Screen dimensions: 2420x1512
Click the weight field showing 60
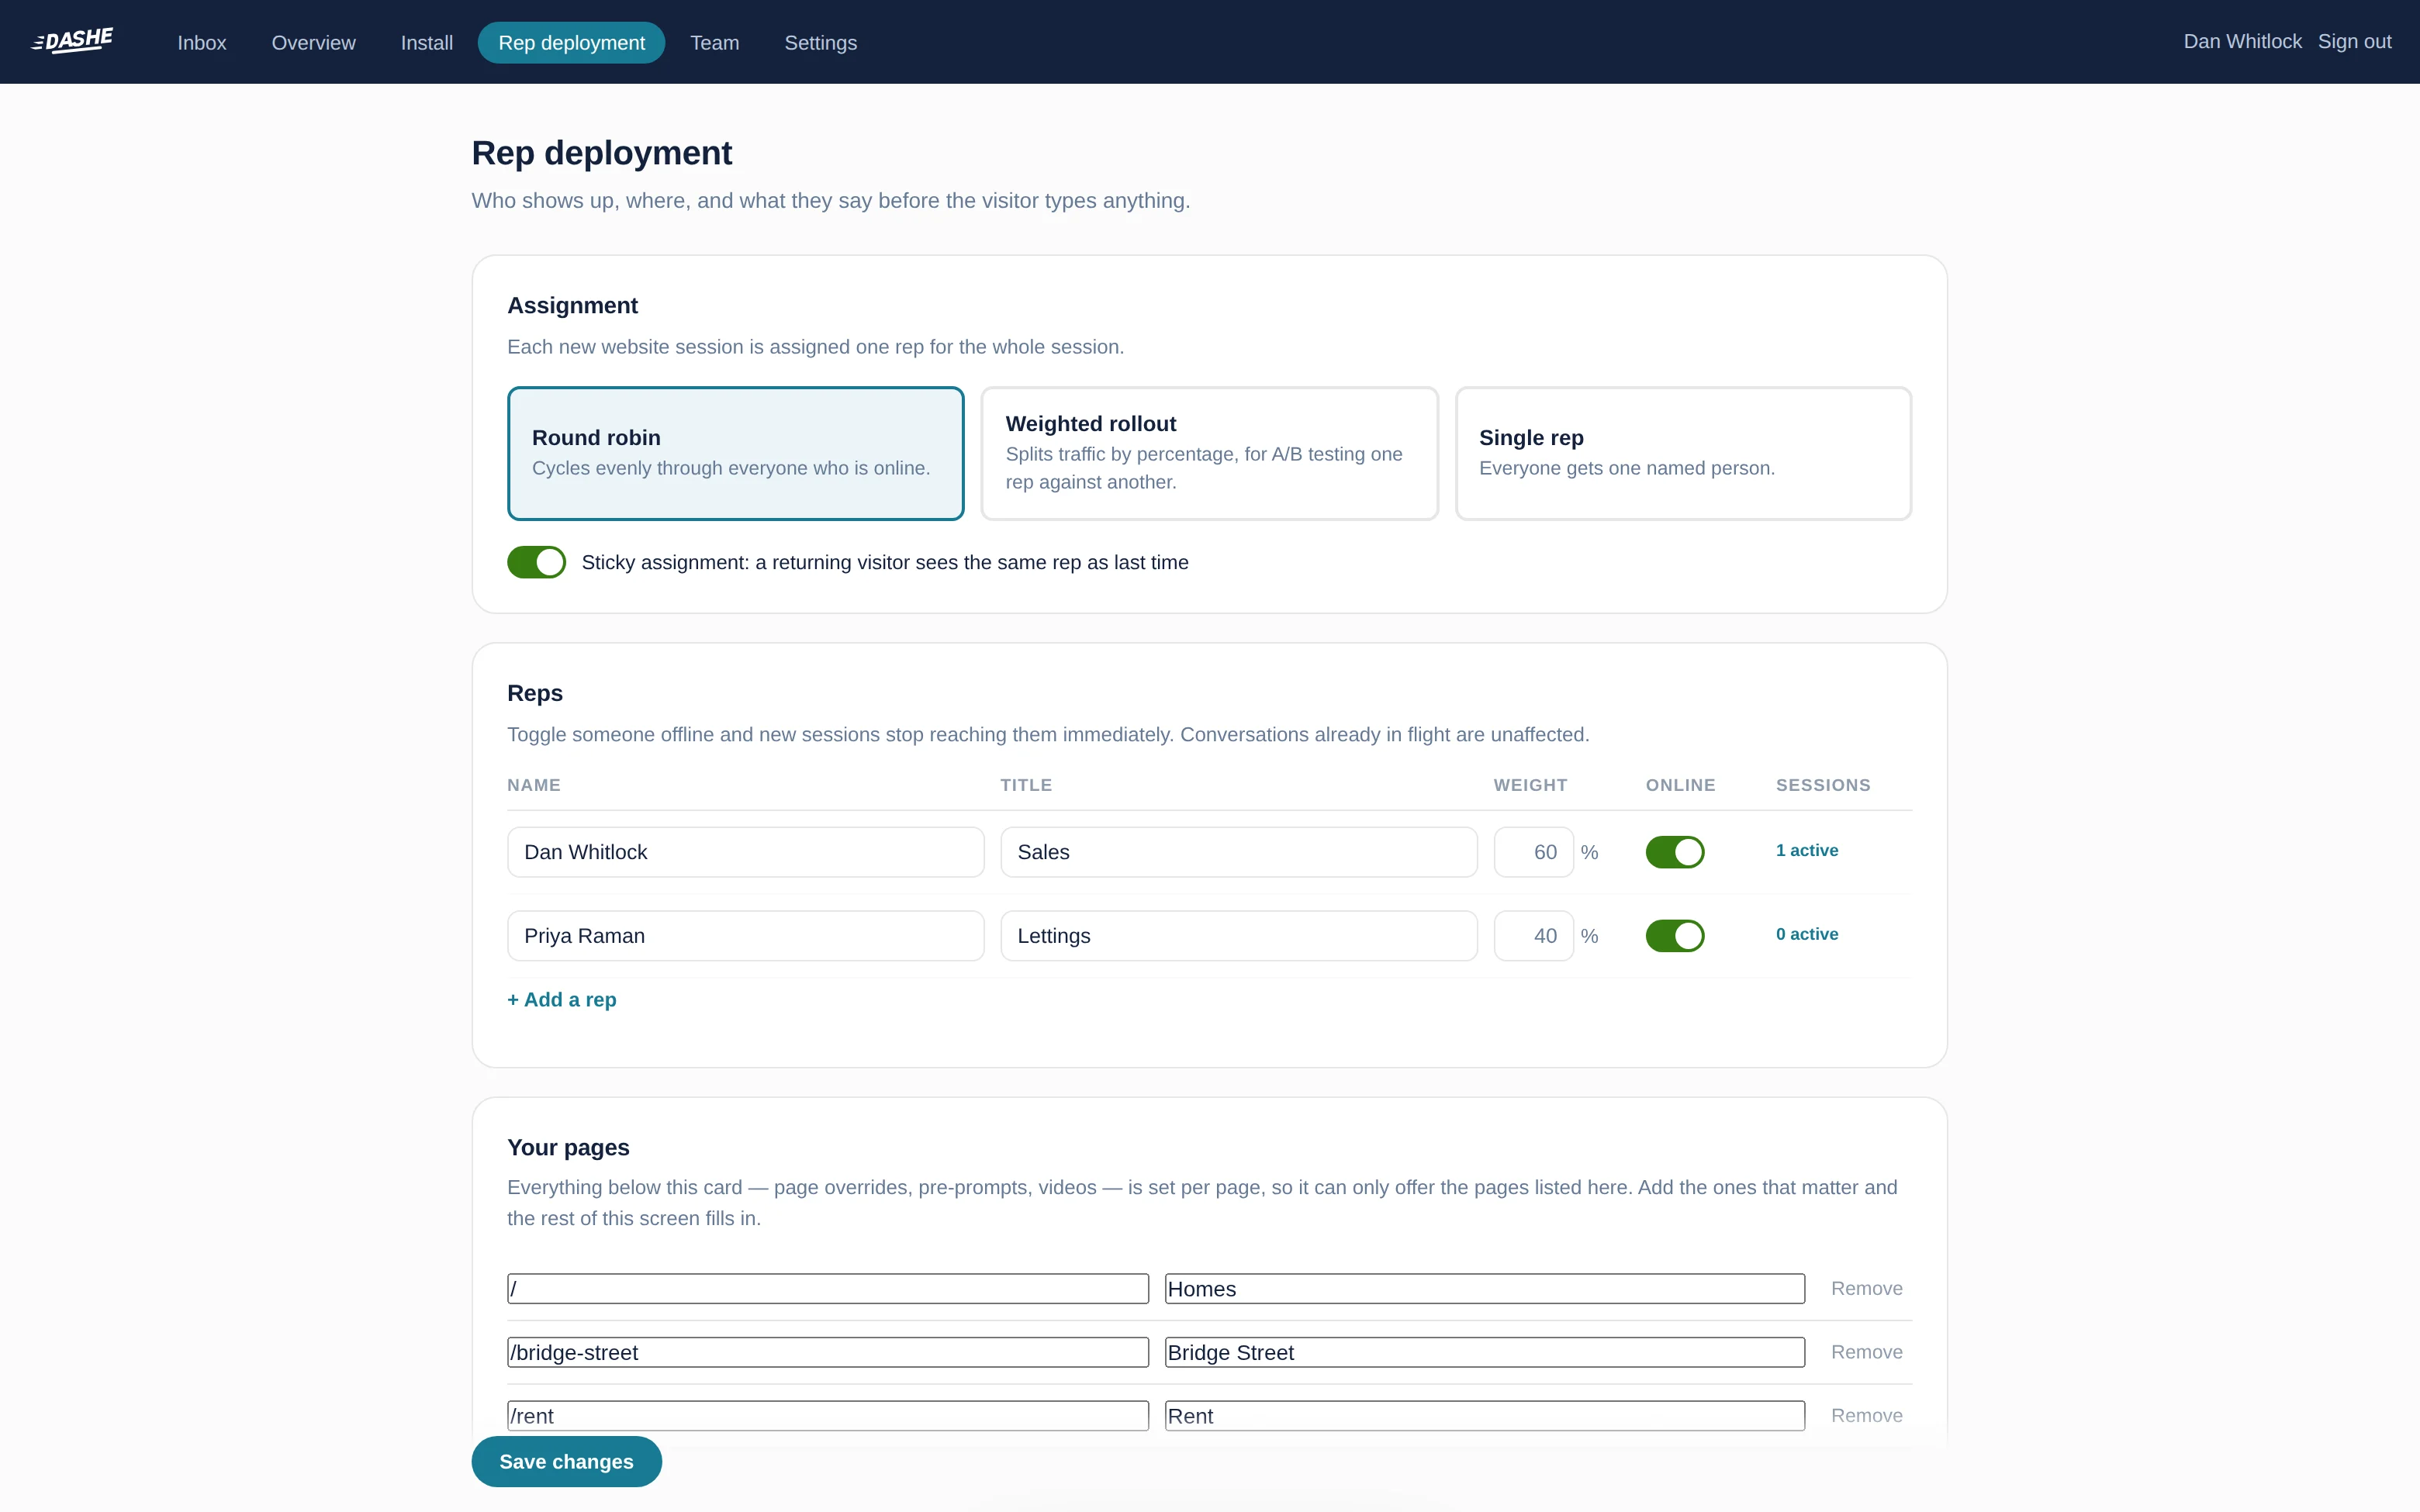point(1533,852)
